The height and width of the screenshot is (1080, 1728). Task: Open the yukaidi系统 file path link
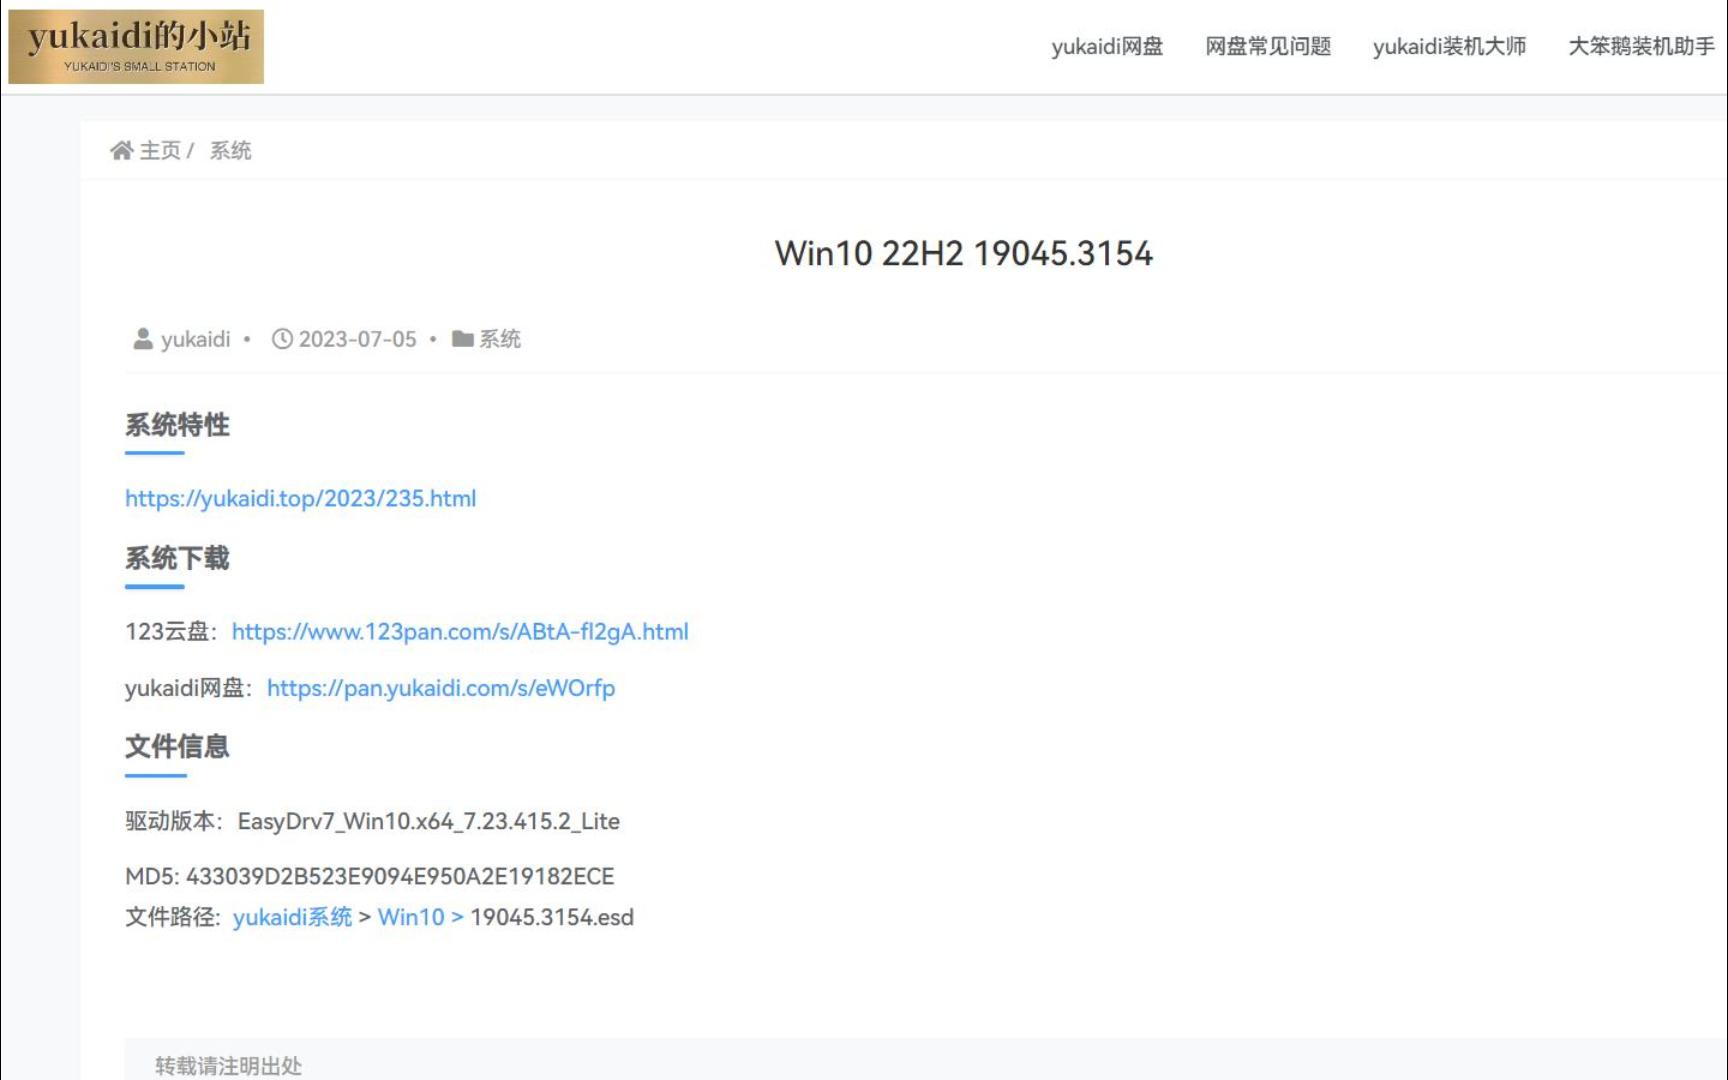(293, 916)
